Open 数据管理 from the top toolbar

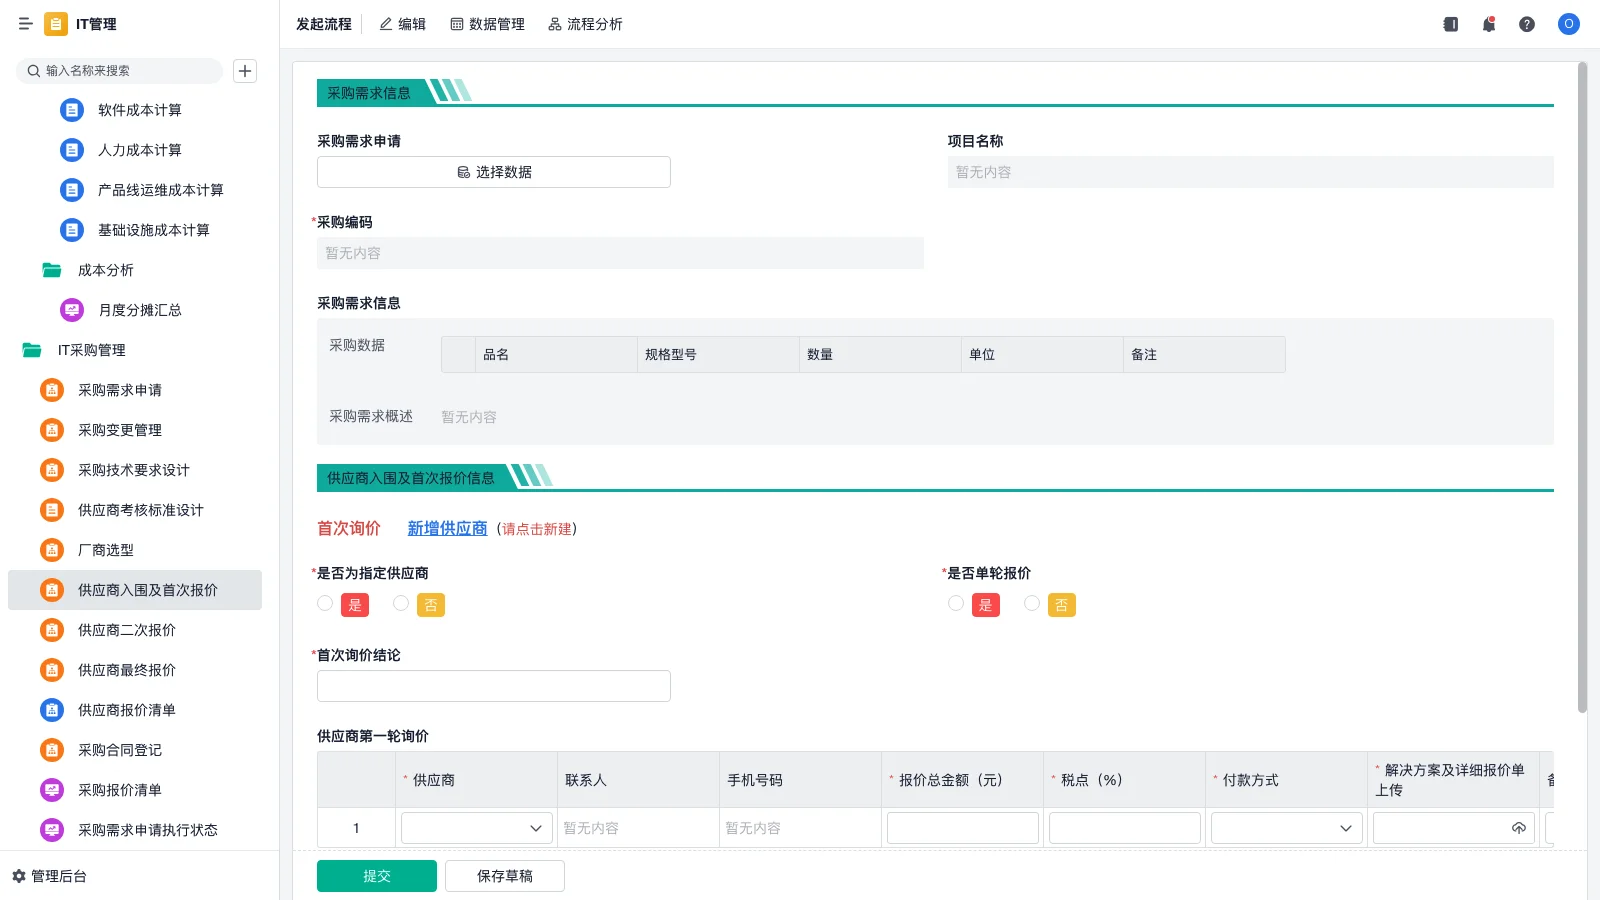[x=490, y=24]
